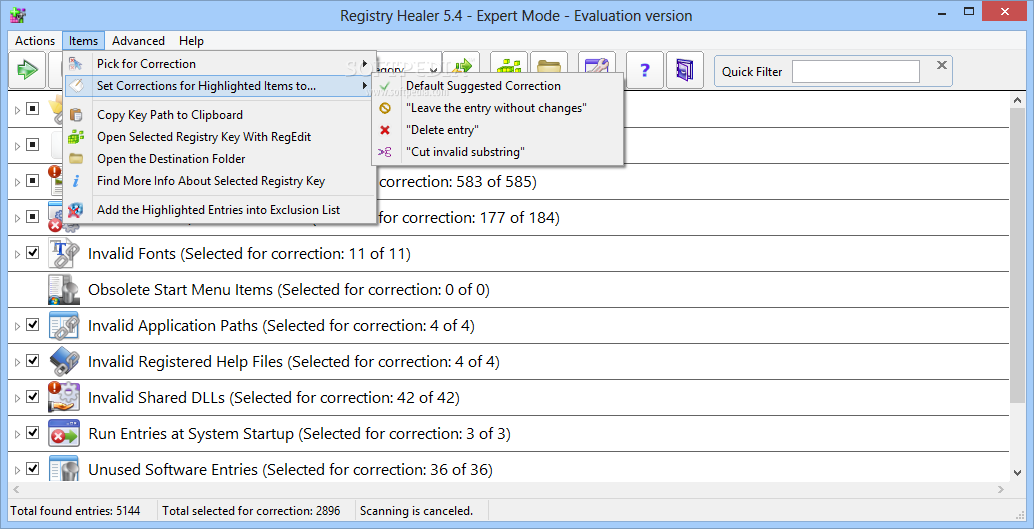
Task: Click the Exclusion List menu icon
Action: [76, 210]
